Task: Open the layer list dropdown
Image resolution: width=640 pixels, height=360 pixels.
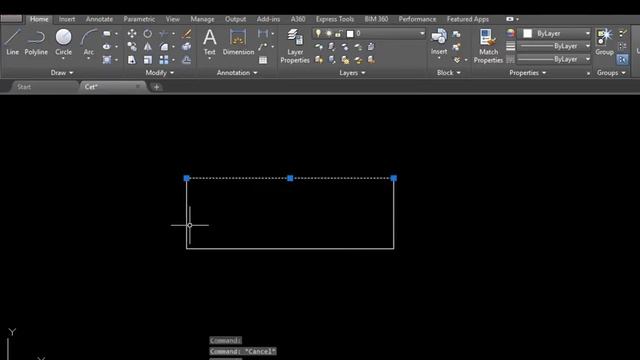Action: coord(422,33)
